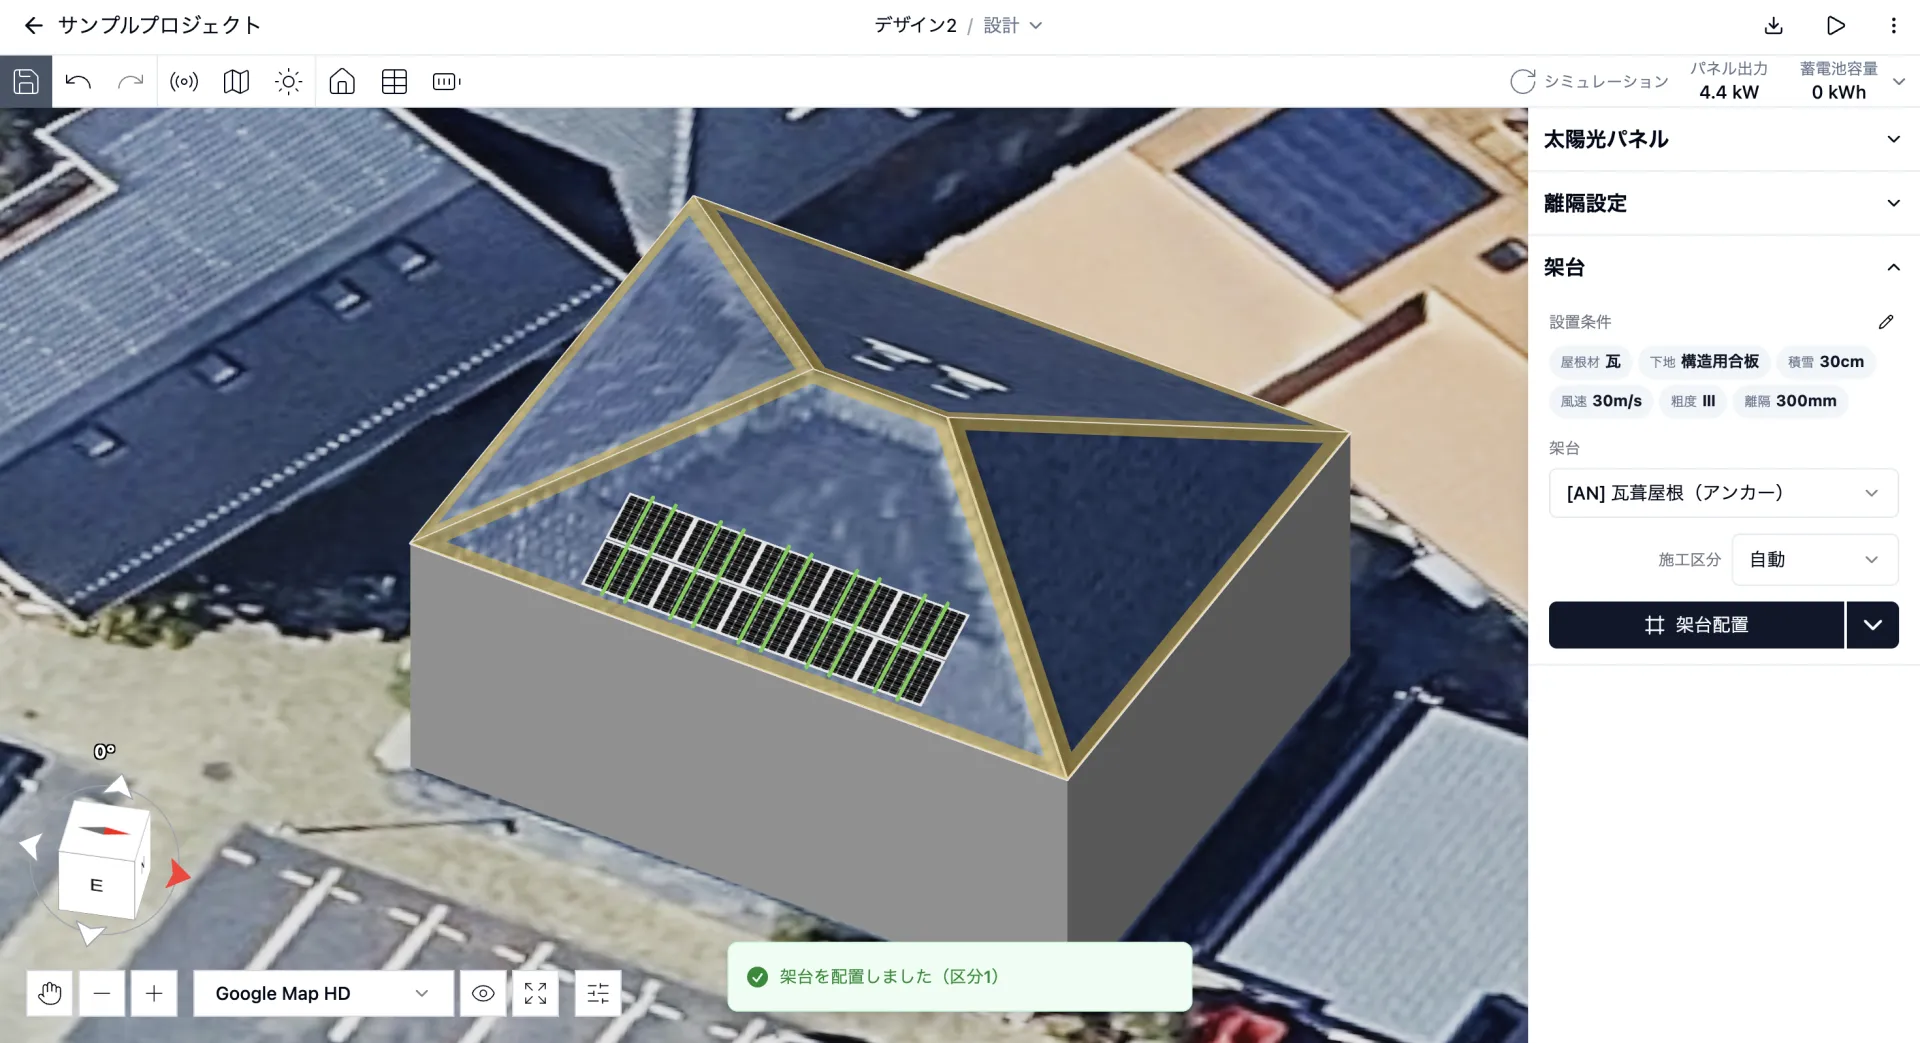Click the 屋根材 瓦 condition chip
The image size is (1920, 1043).
[1590, 362]
